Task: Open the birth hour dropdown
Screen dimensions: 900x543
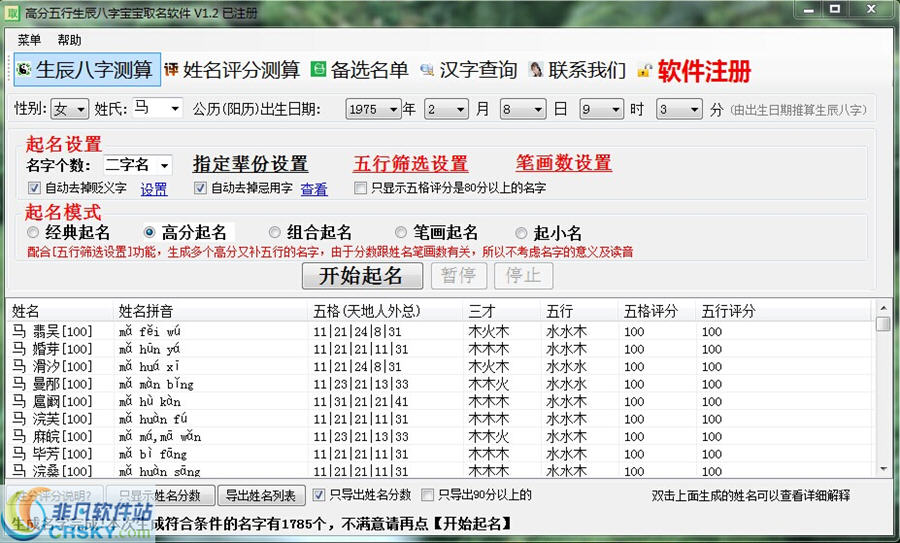Action: pyautogui.click(x=615, y=109)
